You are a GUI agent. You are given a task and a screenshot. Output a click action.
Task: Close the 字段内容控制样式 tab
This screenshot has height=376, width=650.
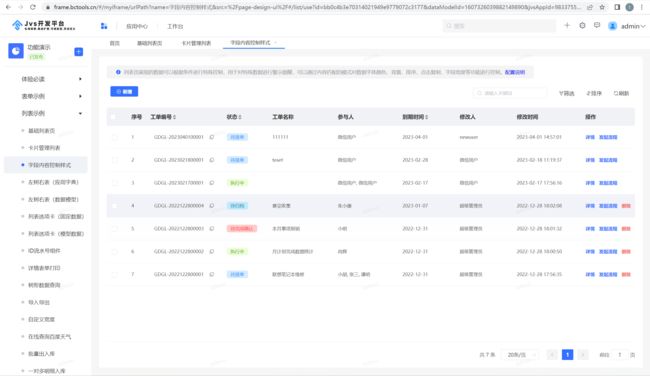point(275,42)
